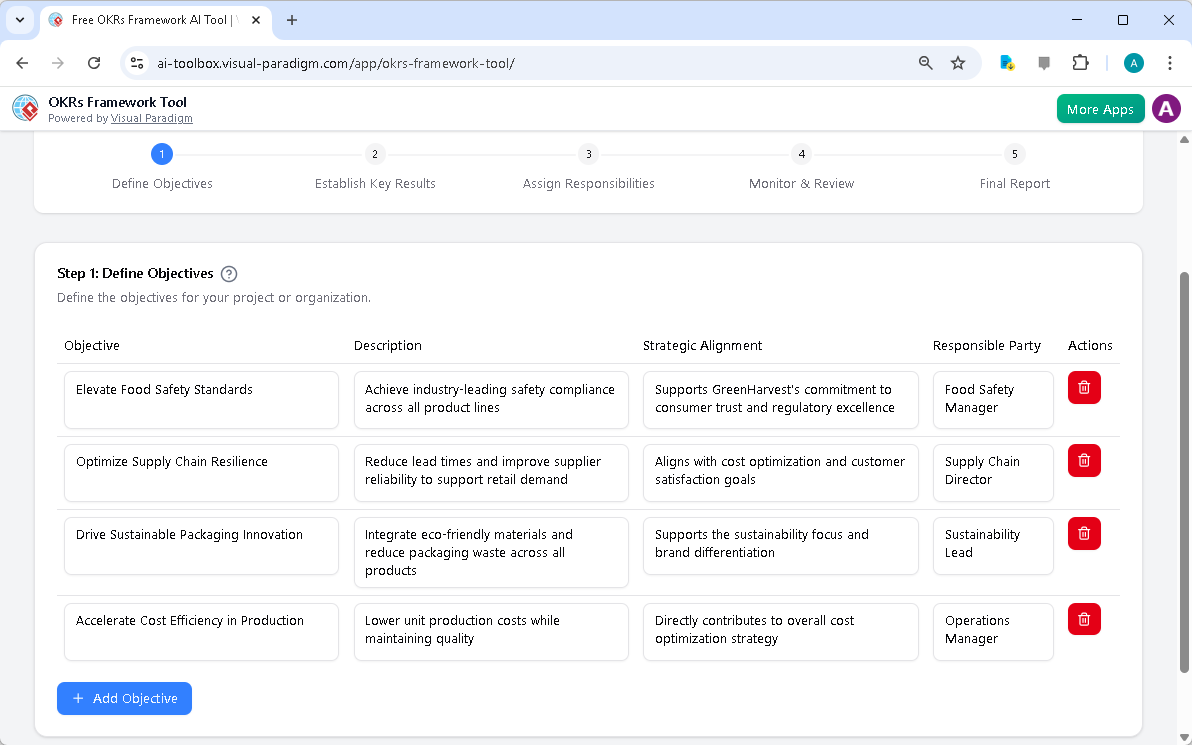This screenshot has width=1192, height=745.
Task: Open step 4 Monitor & Review
Action: tap(801, 154)
